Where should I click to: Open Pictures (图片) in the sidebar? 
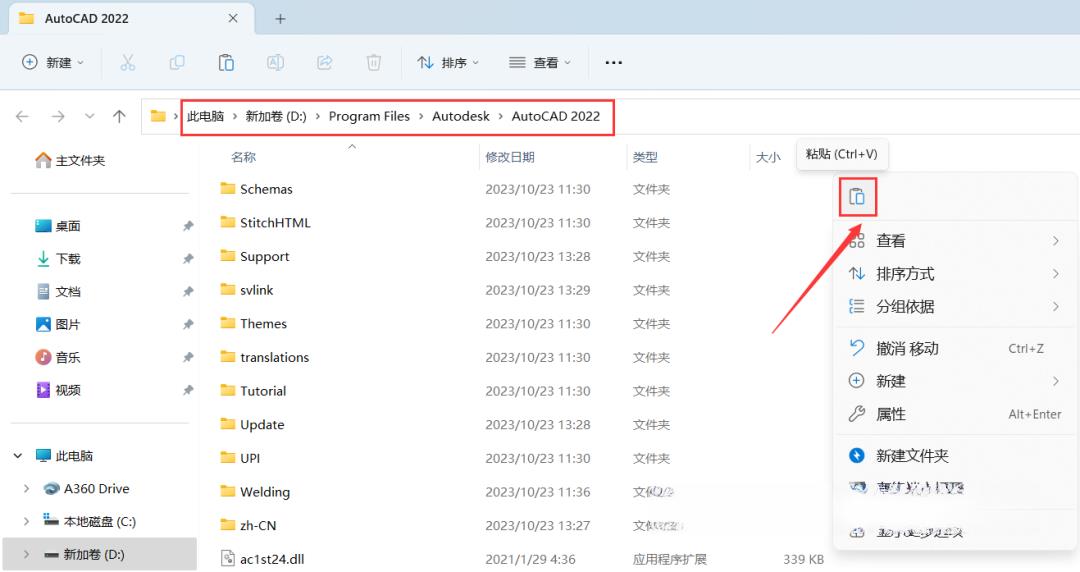click(58, 325)
